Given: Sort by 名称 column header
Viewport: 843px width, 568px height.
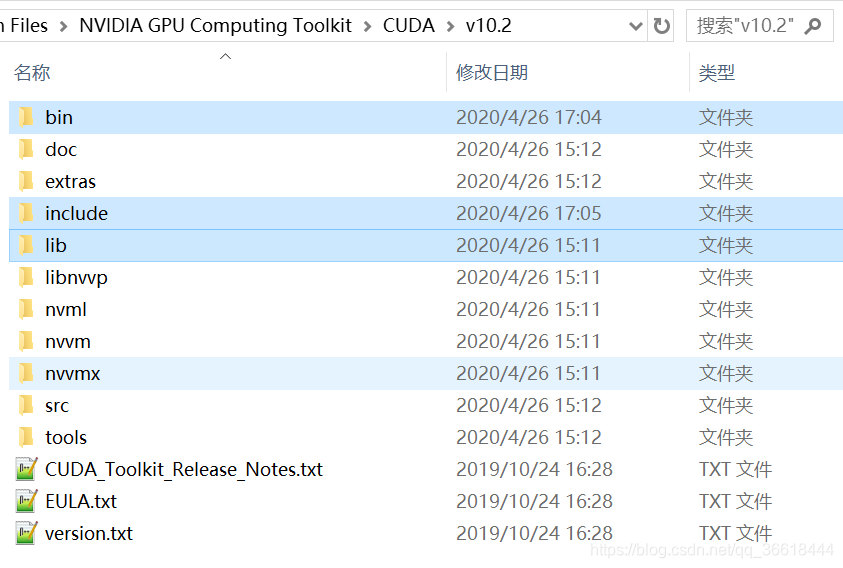Looking at the screenshot, I should pos(32,72).
